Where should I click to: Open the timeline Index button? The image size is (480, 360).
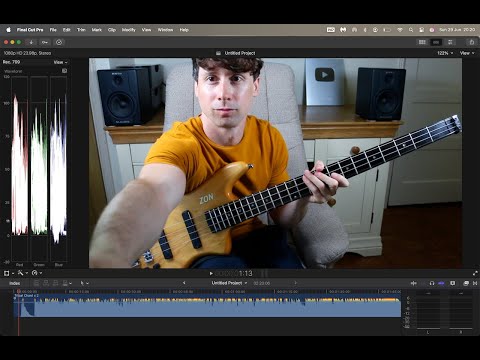click(14, 283)
